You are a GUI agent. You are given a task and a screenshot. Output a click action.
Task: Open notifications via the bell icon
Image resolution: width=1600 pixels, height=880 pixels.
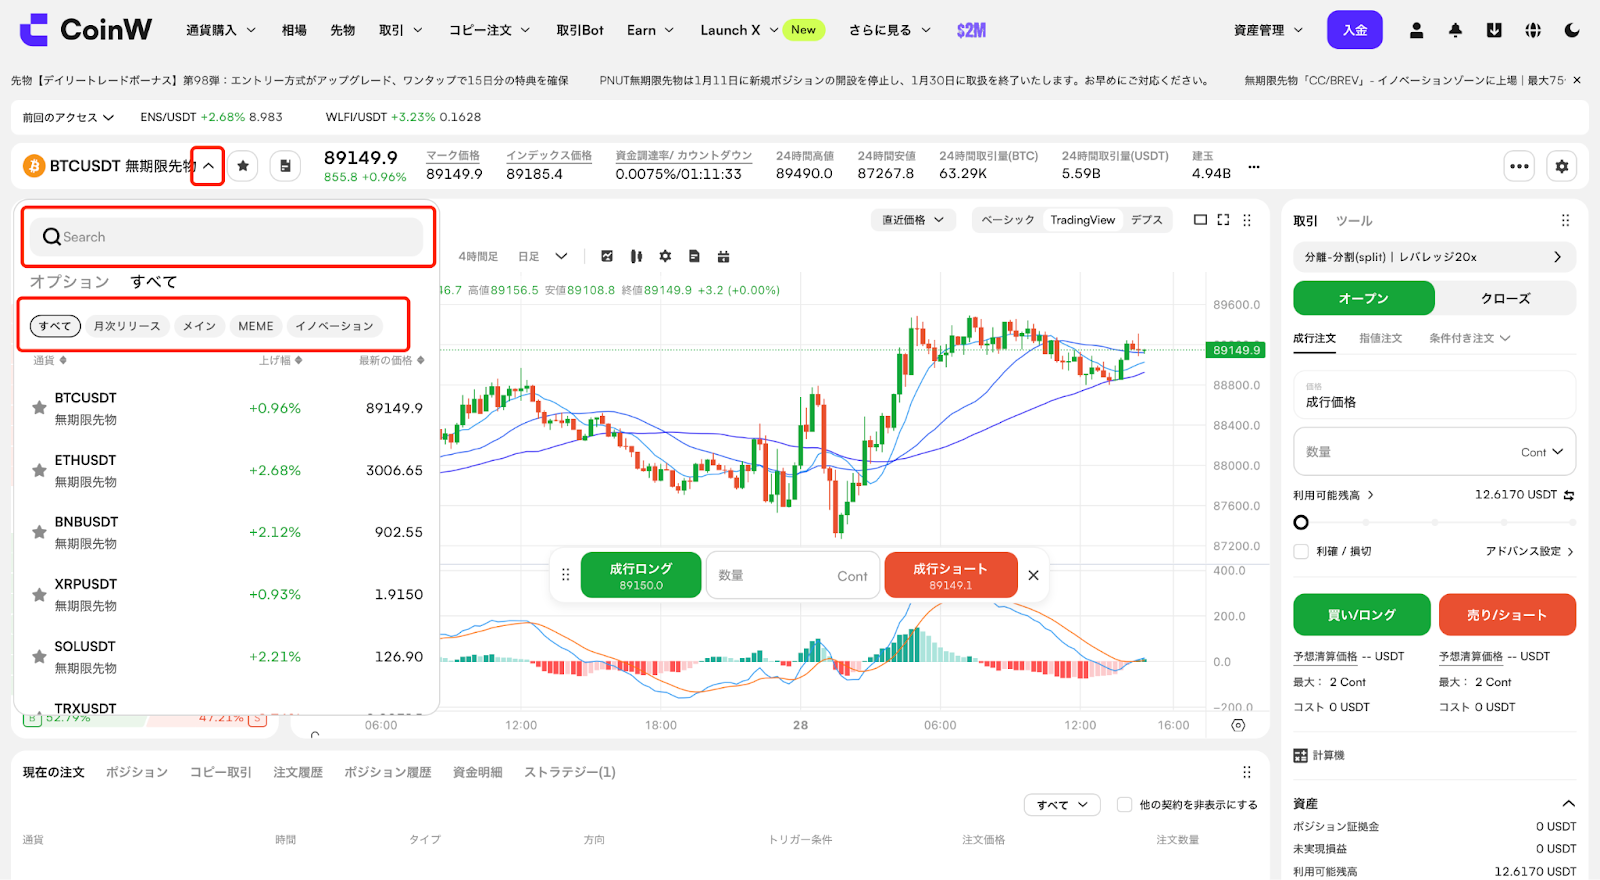coord(1455,30)
